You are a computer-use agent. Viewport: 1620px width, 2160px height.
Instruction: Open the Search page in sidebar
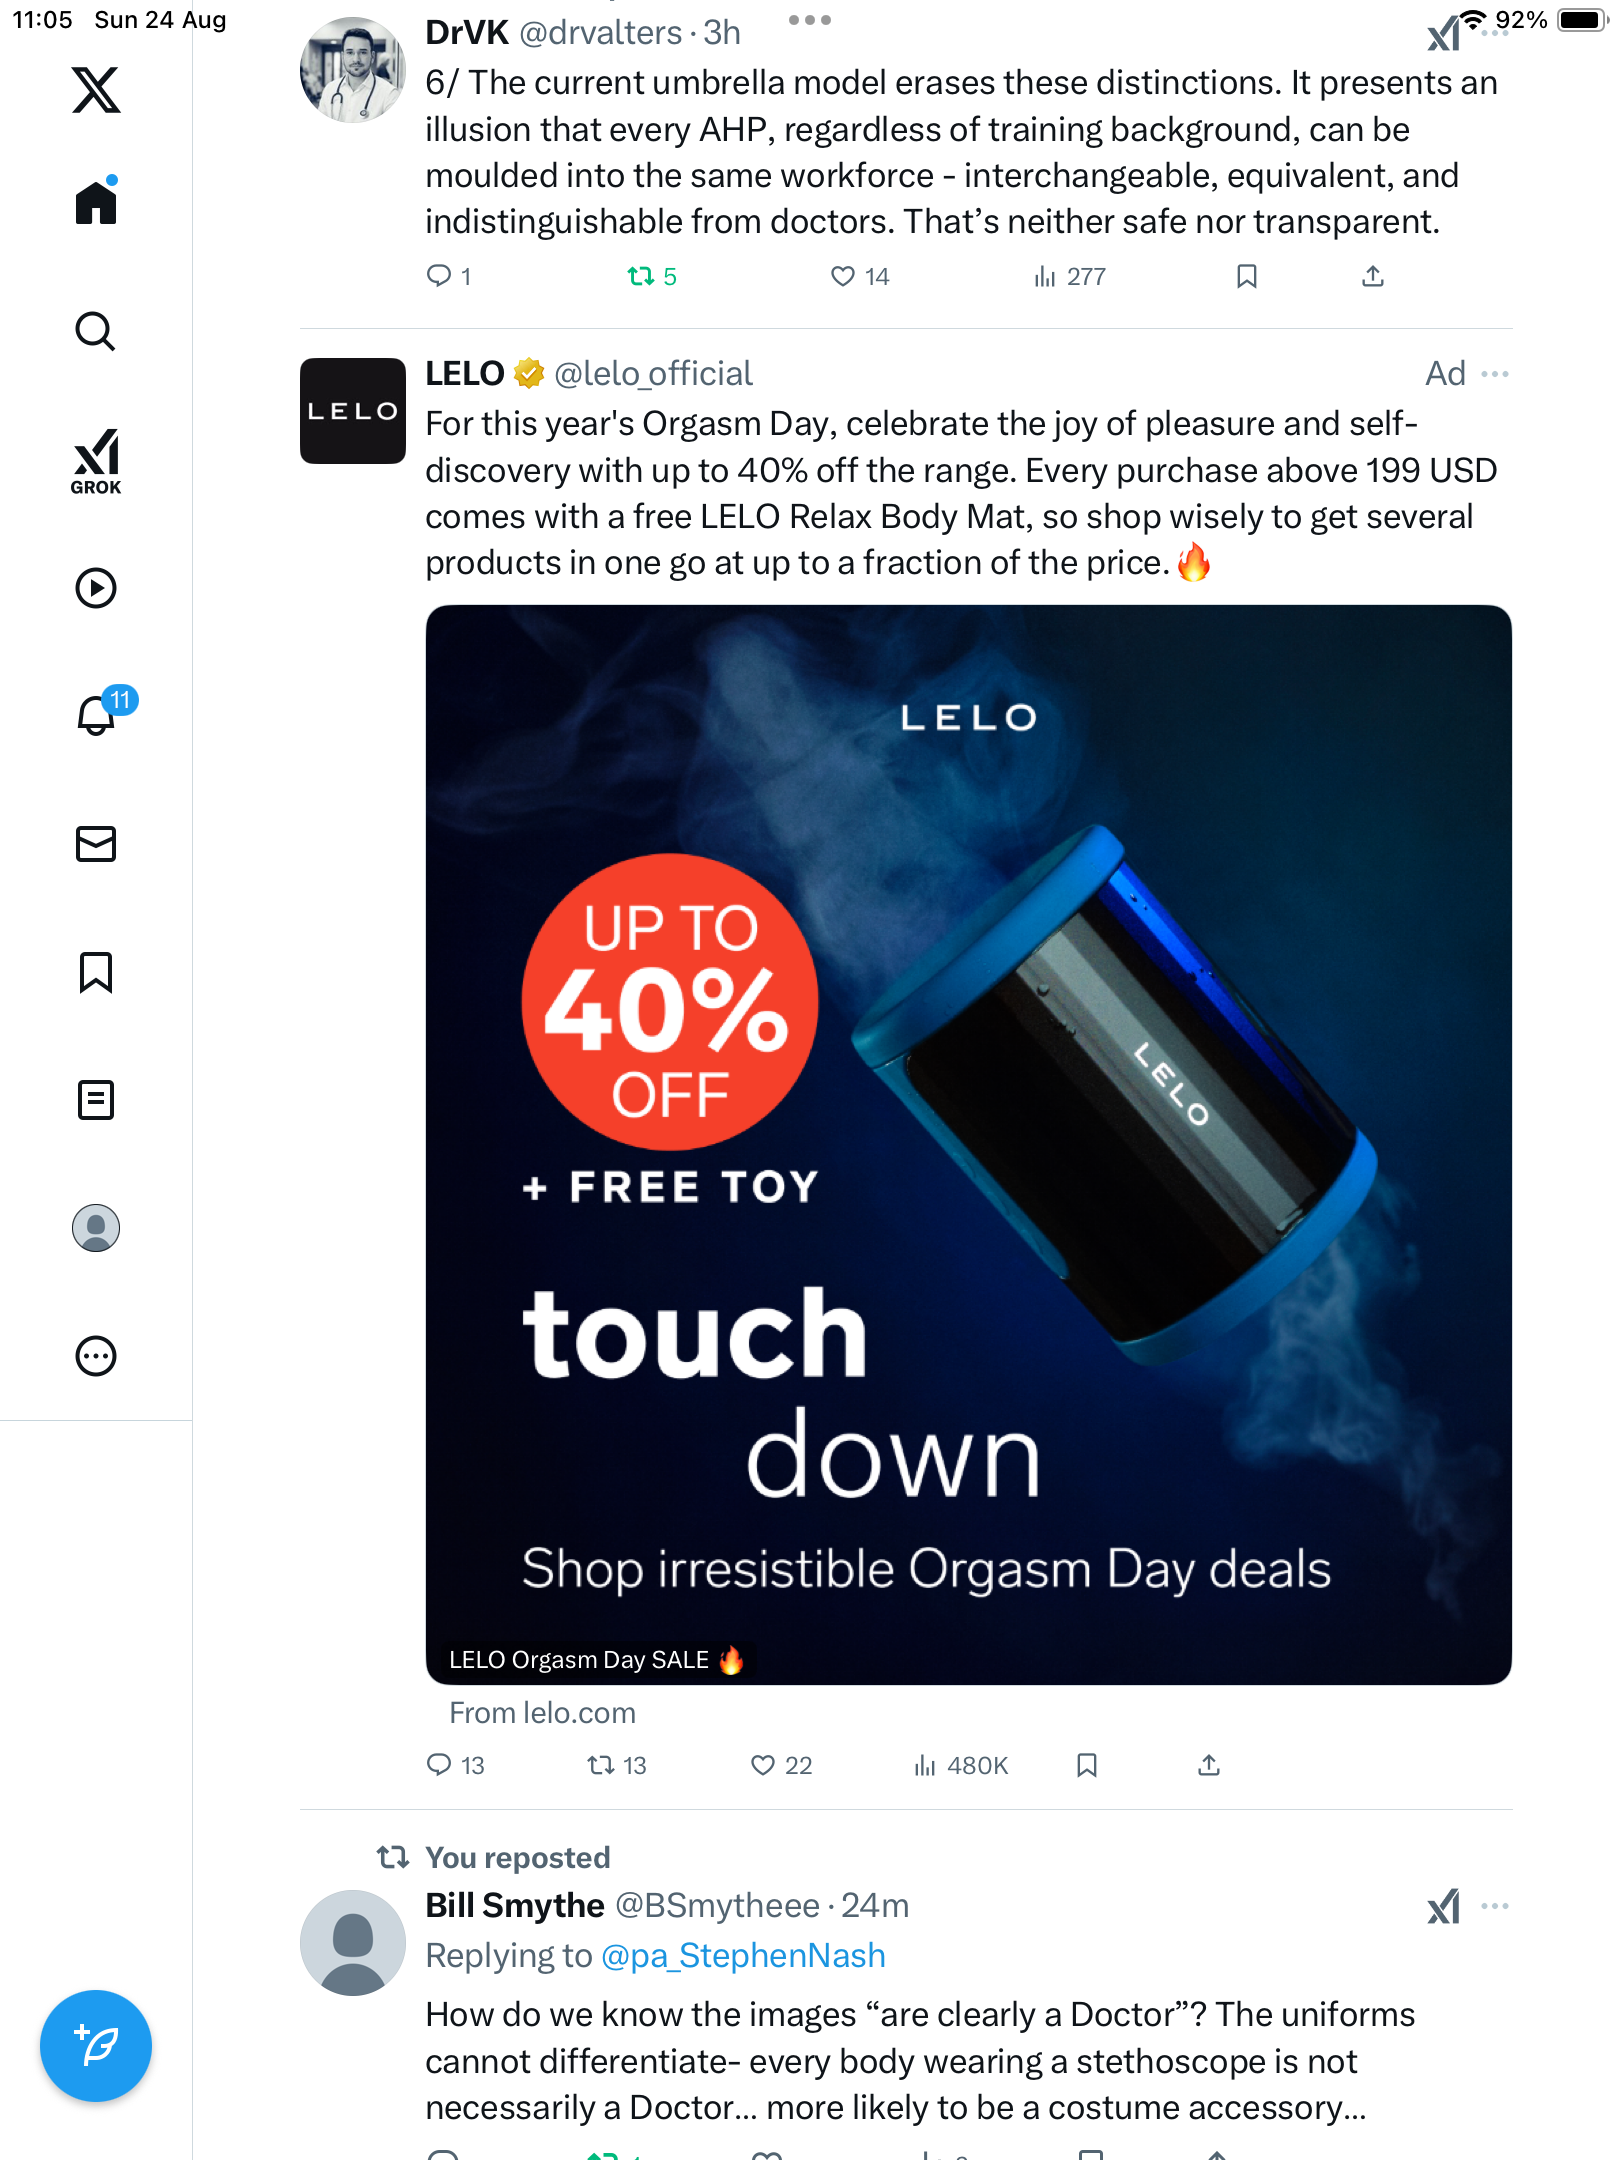click(x=96, y=331)
